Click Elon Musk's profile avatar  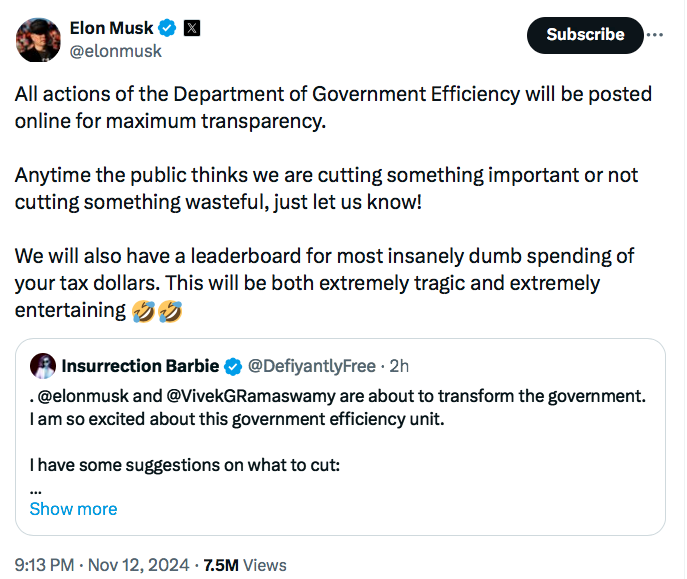pyautogui.click(x=38, y=40)
